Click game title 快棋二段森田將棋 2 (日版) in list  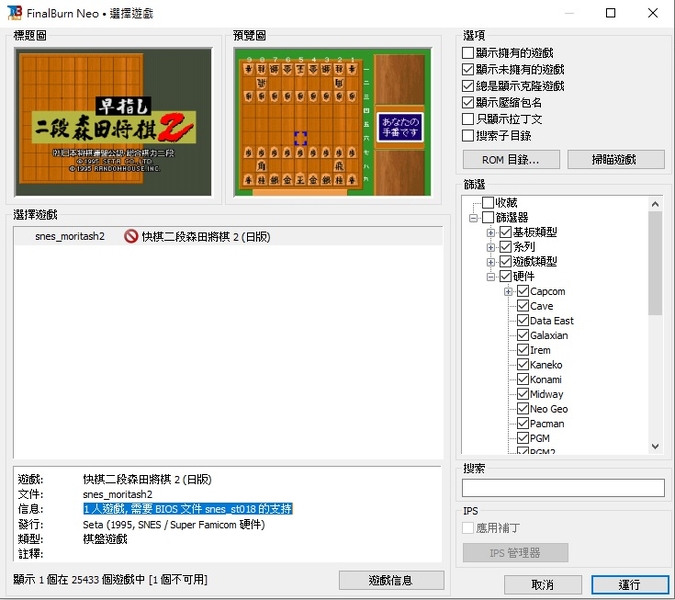click(x=206, y=237)
